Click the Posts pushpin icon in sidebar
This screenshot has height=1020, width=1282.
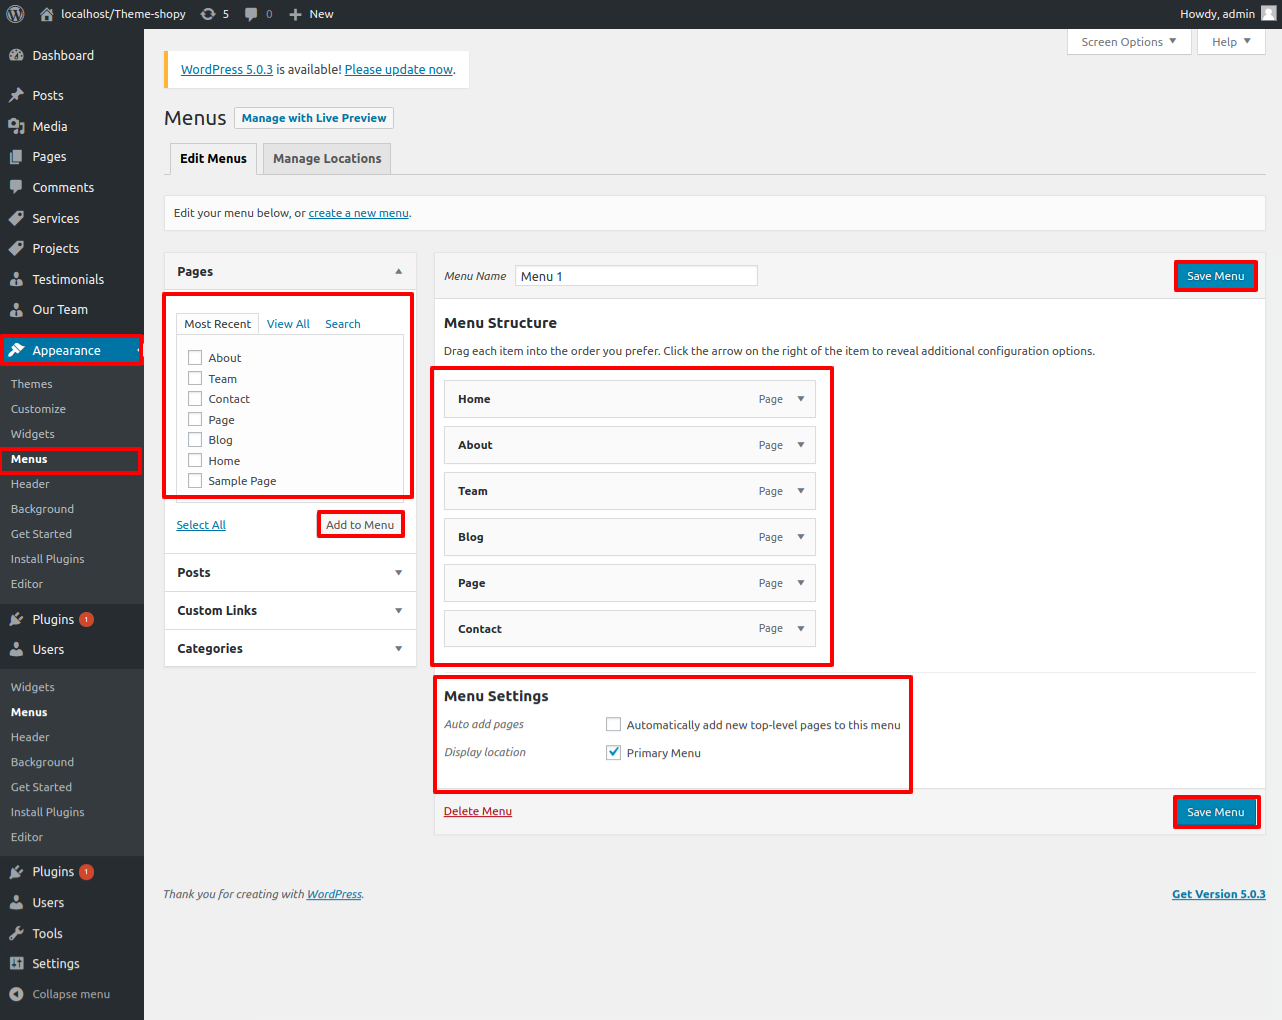click(x=16, y=96)
